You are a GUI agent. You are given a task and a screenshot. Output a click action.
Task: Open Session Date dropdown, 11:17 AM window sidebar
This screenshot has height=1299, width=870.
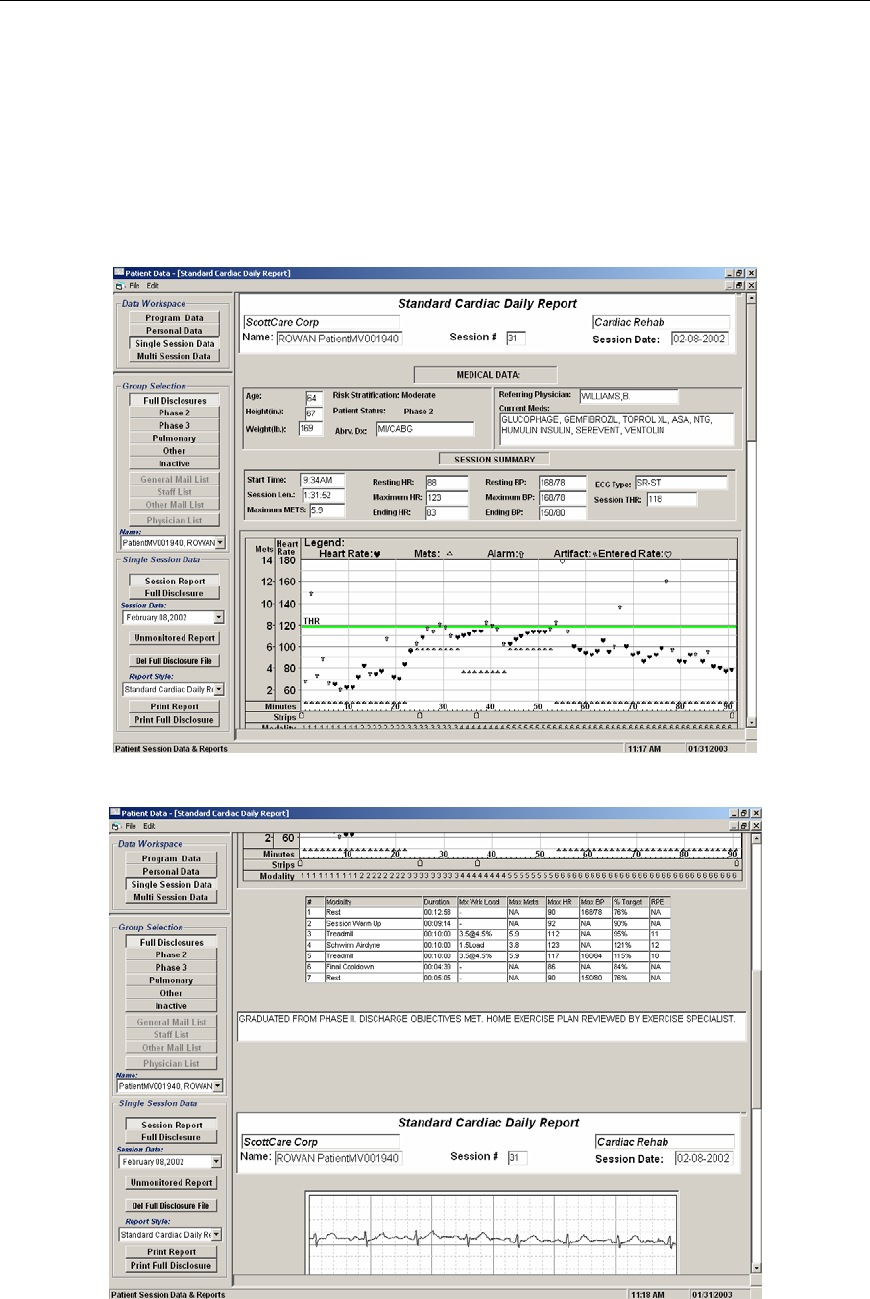pyautogui.click(x=217, y=618)
